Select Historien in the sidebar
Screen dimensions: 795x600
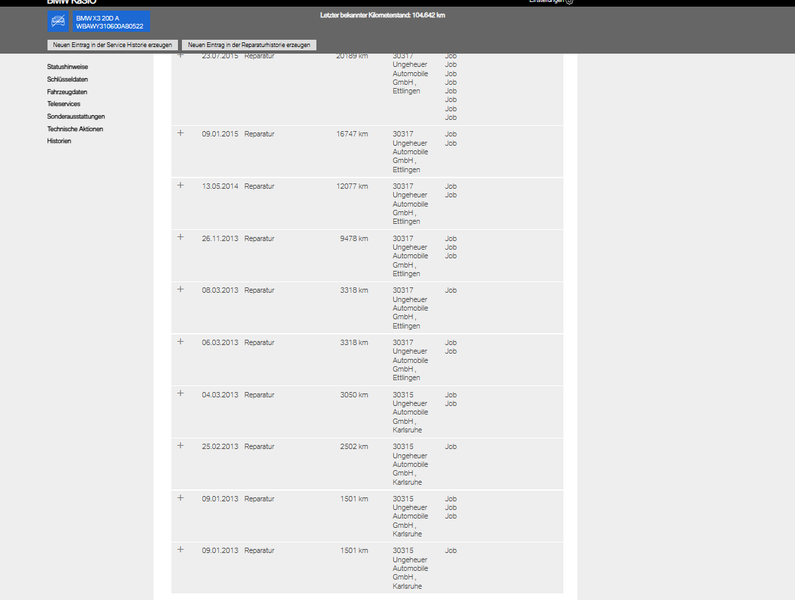point(59,142)
